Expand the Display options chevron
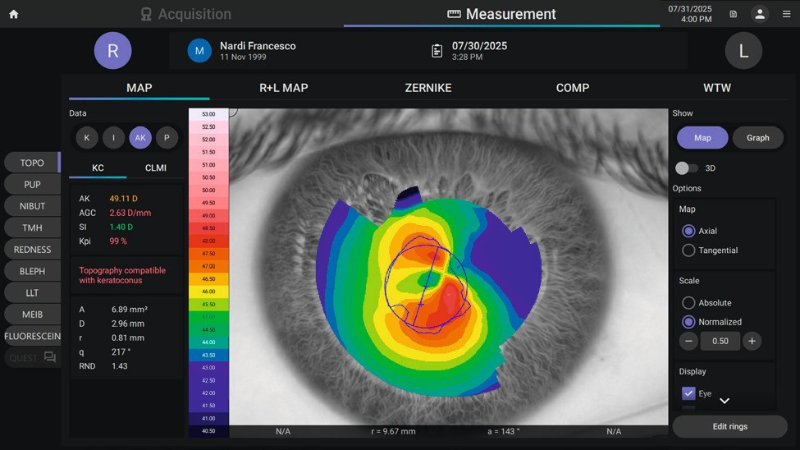Viewport: 800px width, 450px height. [x=725, y=401]
